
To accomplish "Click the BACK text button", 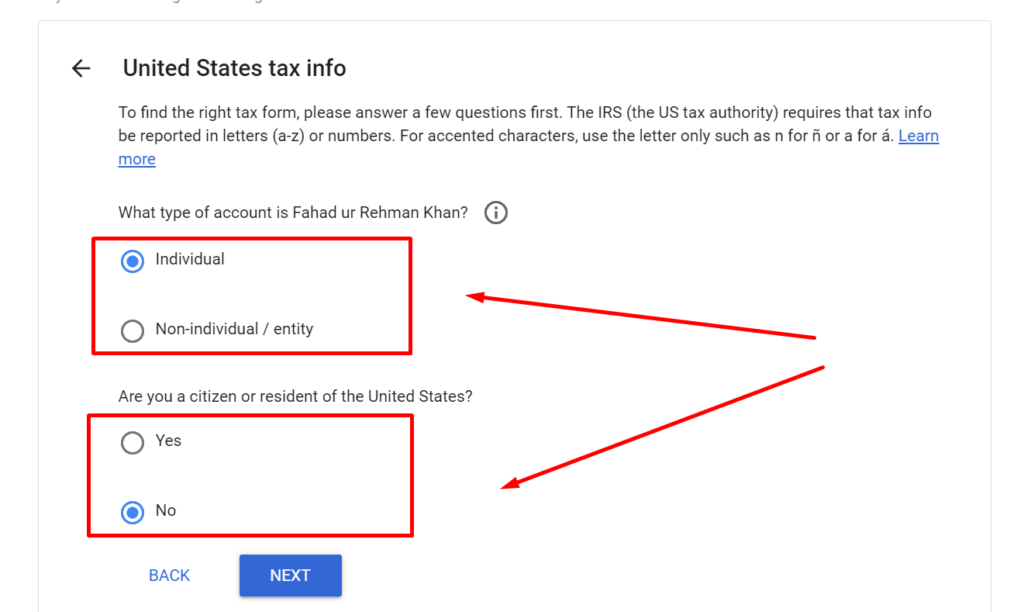I will (x=169, y=575).
